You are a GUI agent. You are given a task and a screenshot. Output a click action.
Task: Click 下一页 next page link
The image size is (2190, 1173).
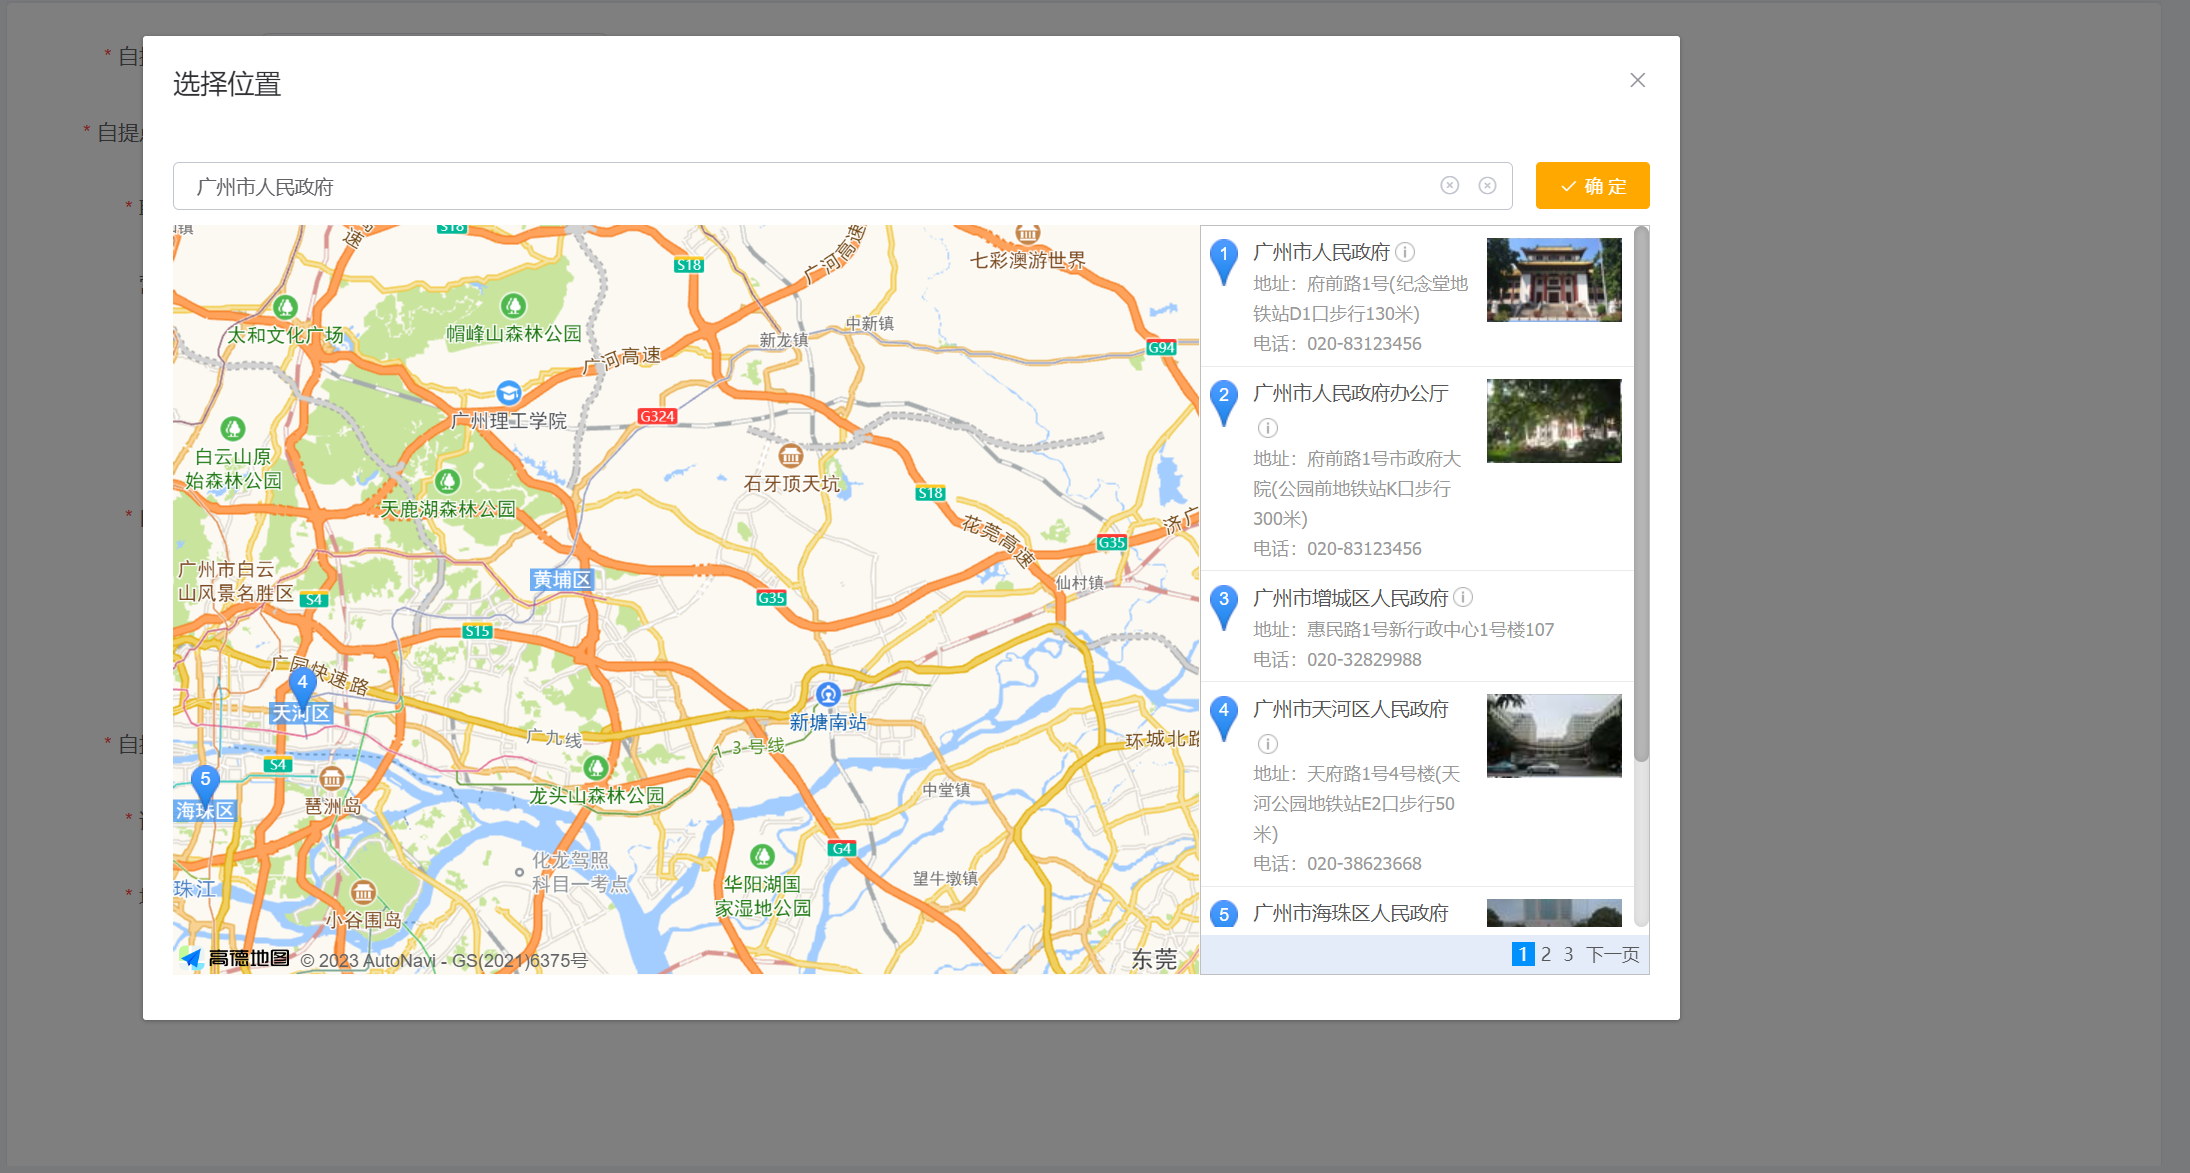click(1613, 954)
